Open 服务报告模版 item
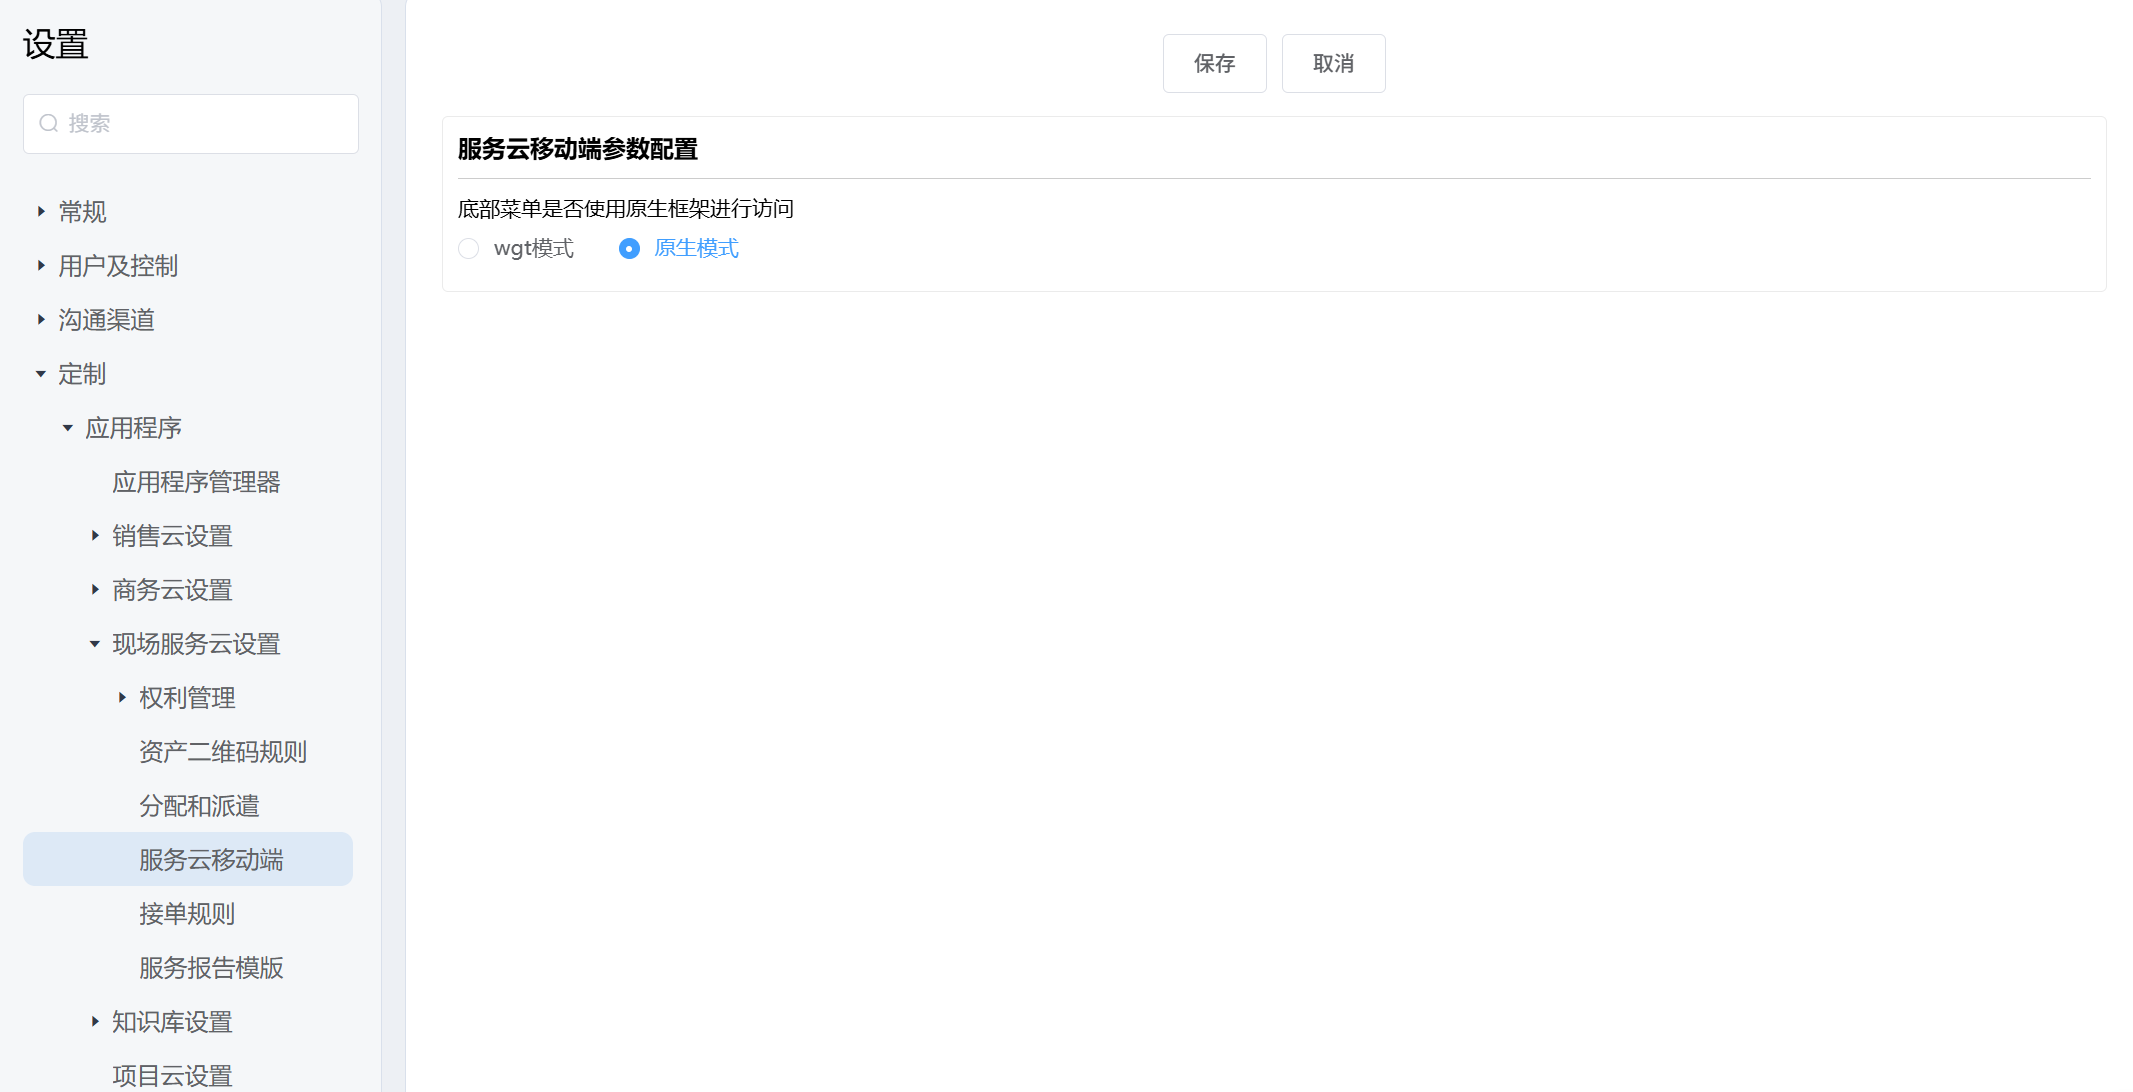Screen dimensions: 2133x1092 (x=211, y=968)
